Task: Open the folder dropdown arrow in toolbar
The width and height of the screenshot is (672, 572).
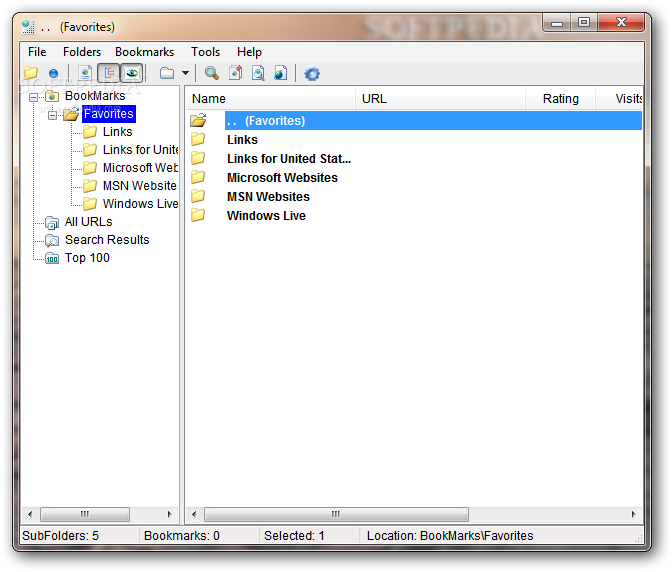Action: pyautogui.click(x=185, y=73)
